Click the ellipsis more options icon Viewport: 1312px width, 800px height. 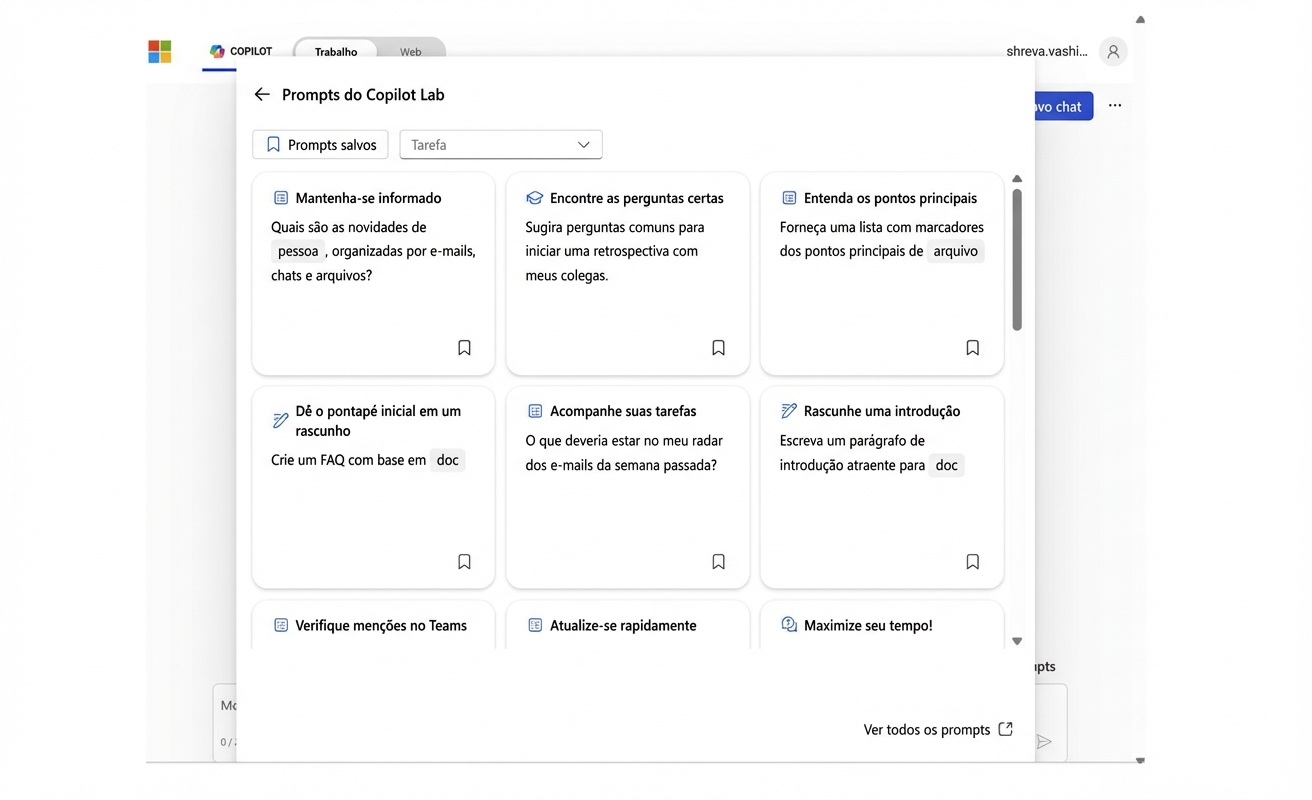[1115, 105]
